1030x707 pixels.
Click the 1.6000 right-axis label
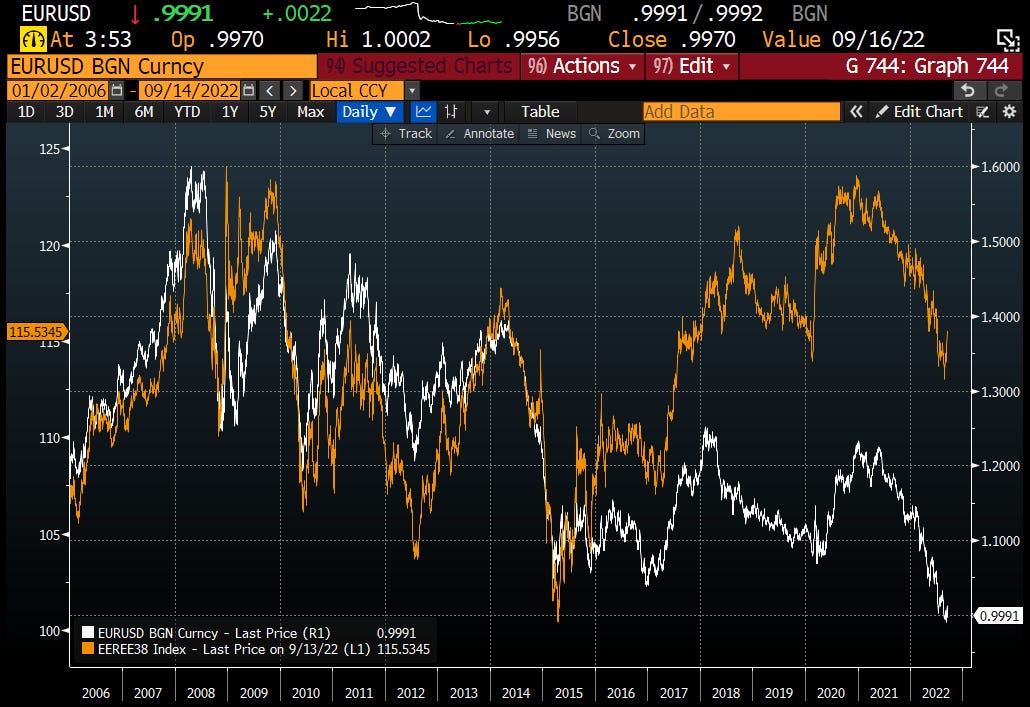point(1000,167)
